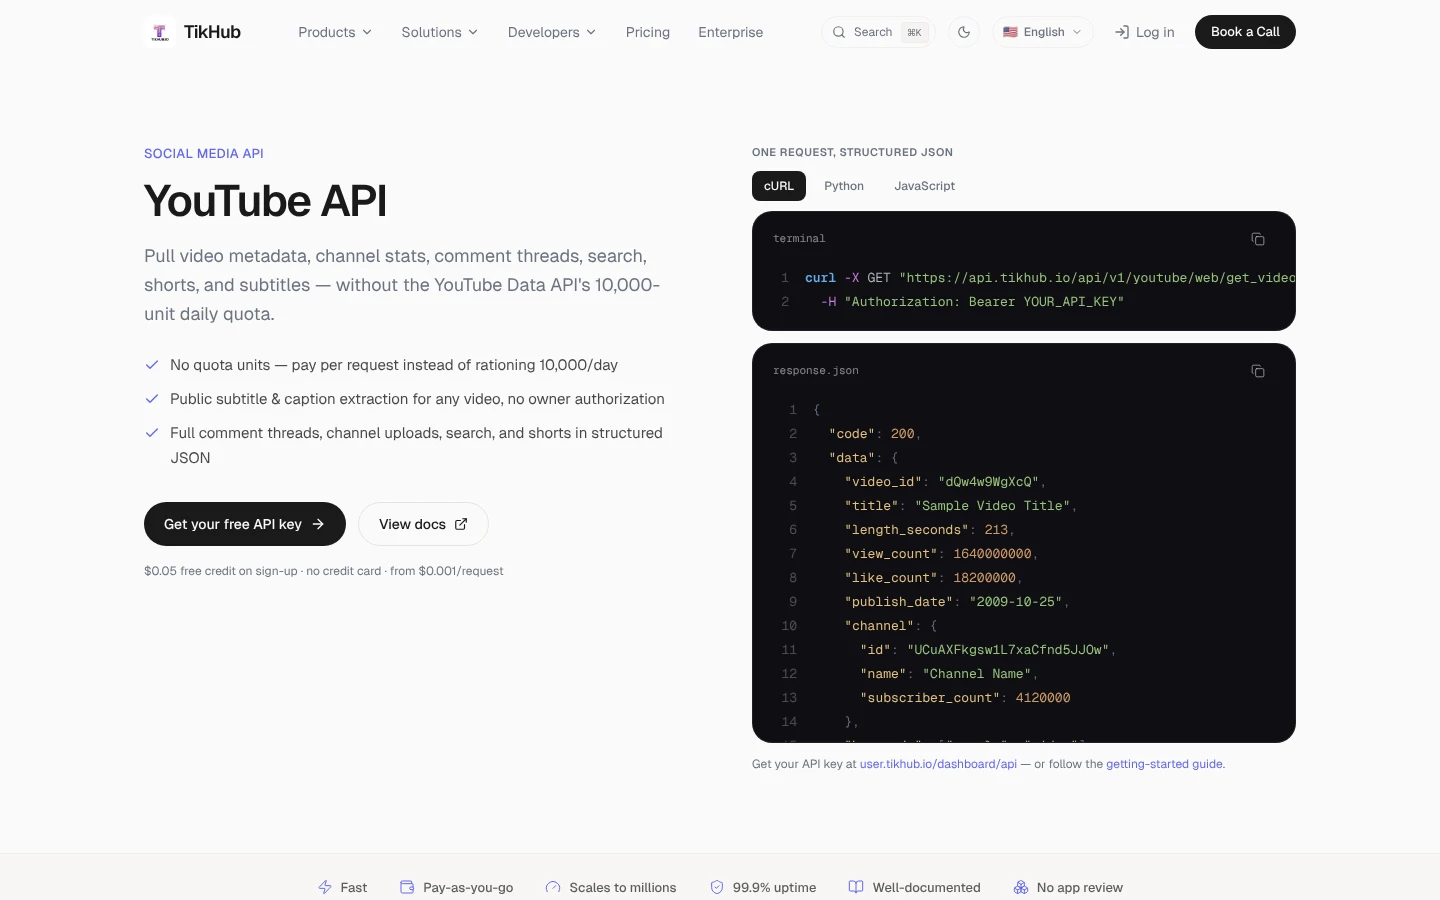Open the English language dropdown
This screenshot has width=1440, height=900.
1043,32
